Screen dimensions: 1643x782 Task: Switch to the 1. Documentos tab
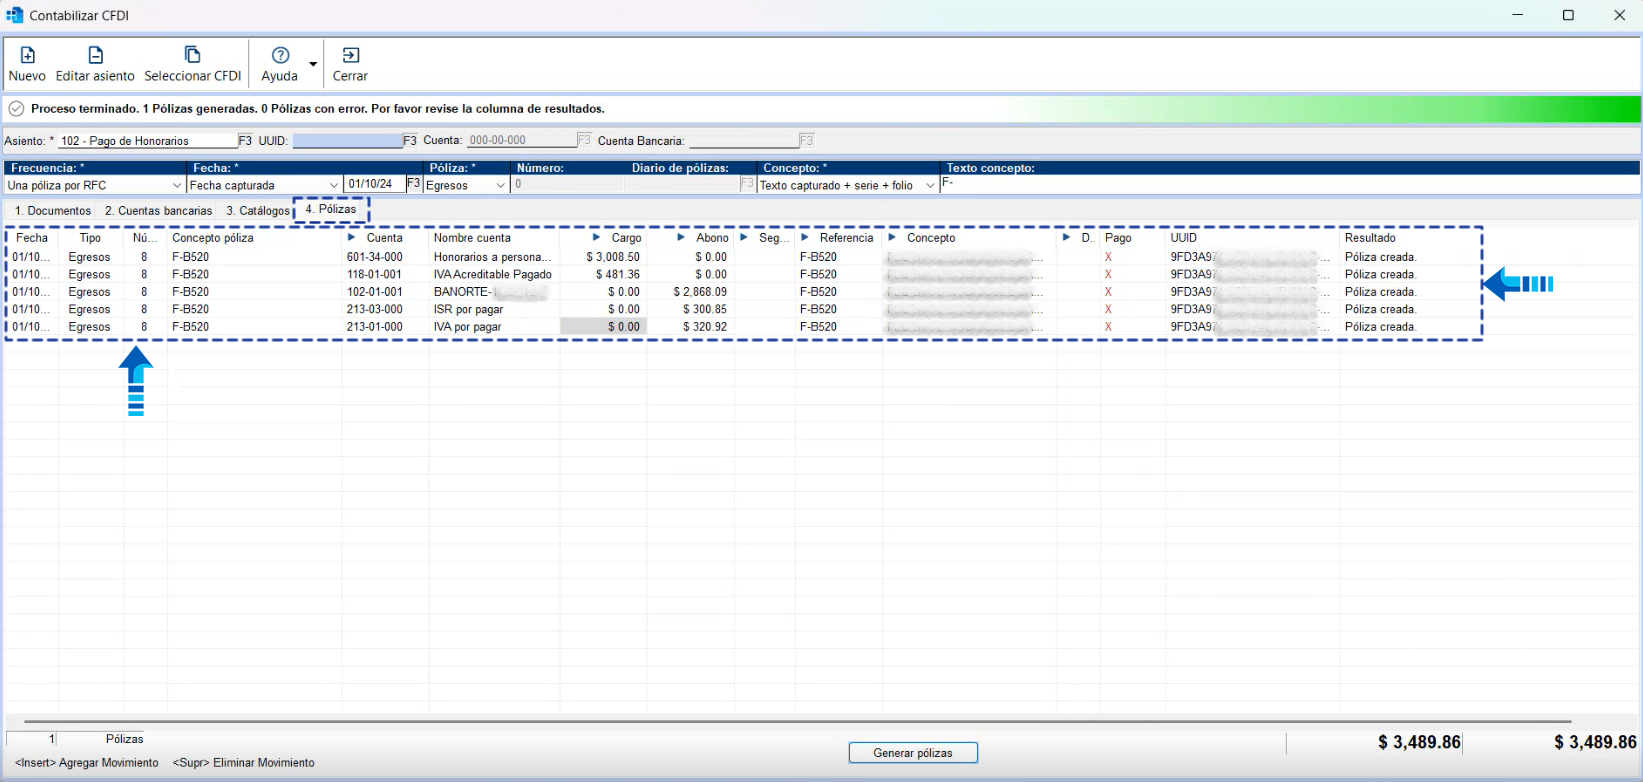coord(52,211)
